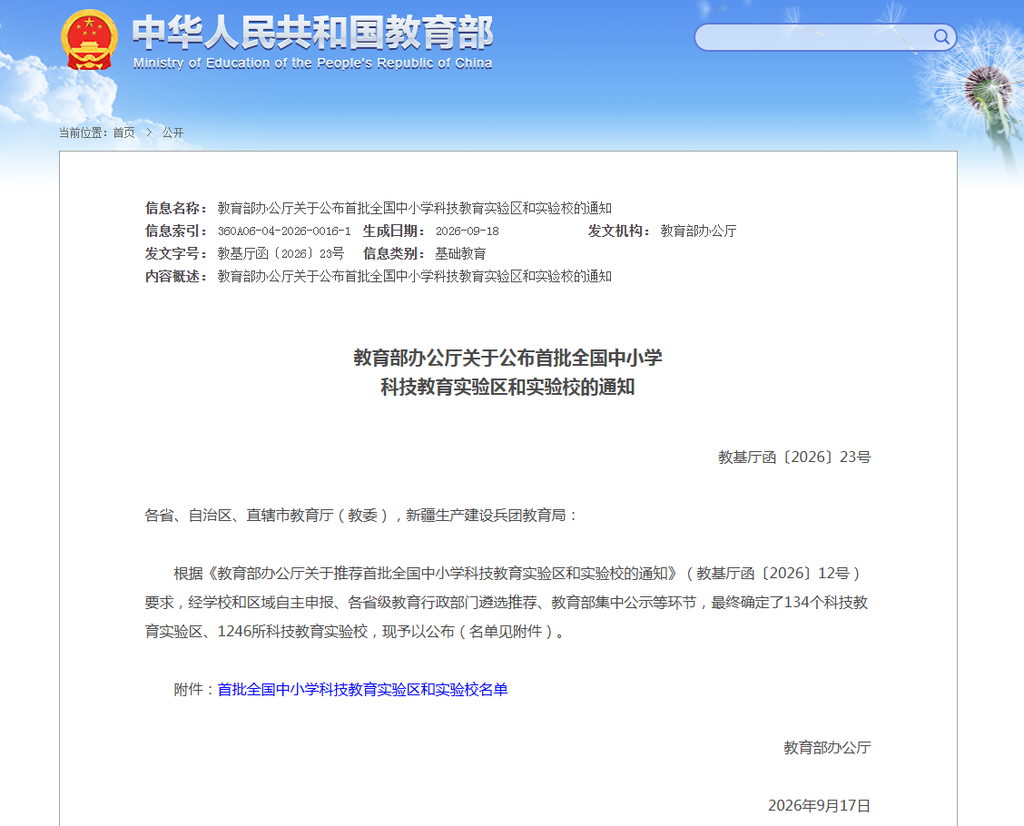Click the paragraph line starting with 根据
The image size is (1024, 826).
coord(517,573)
